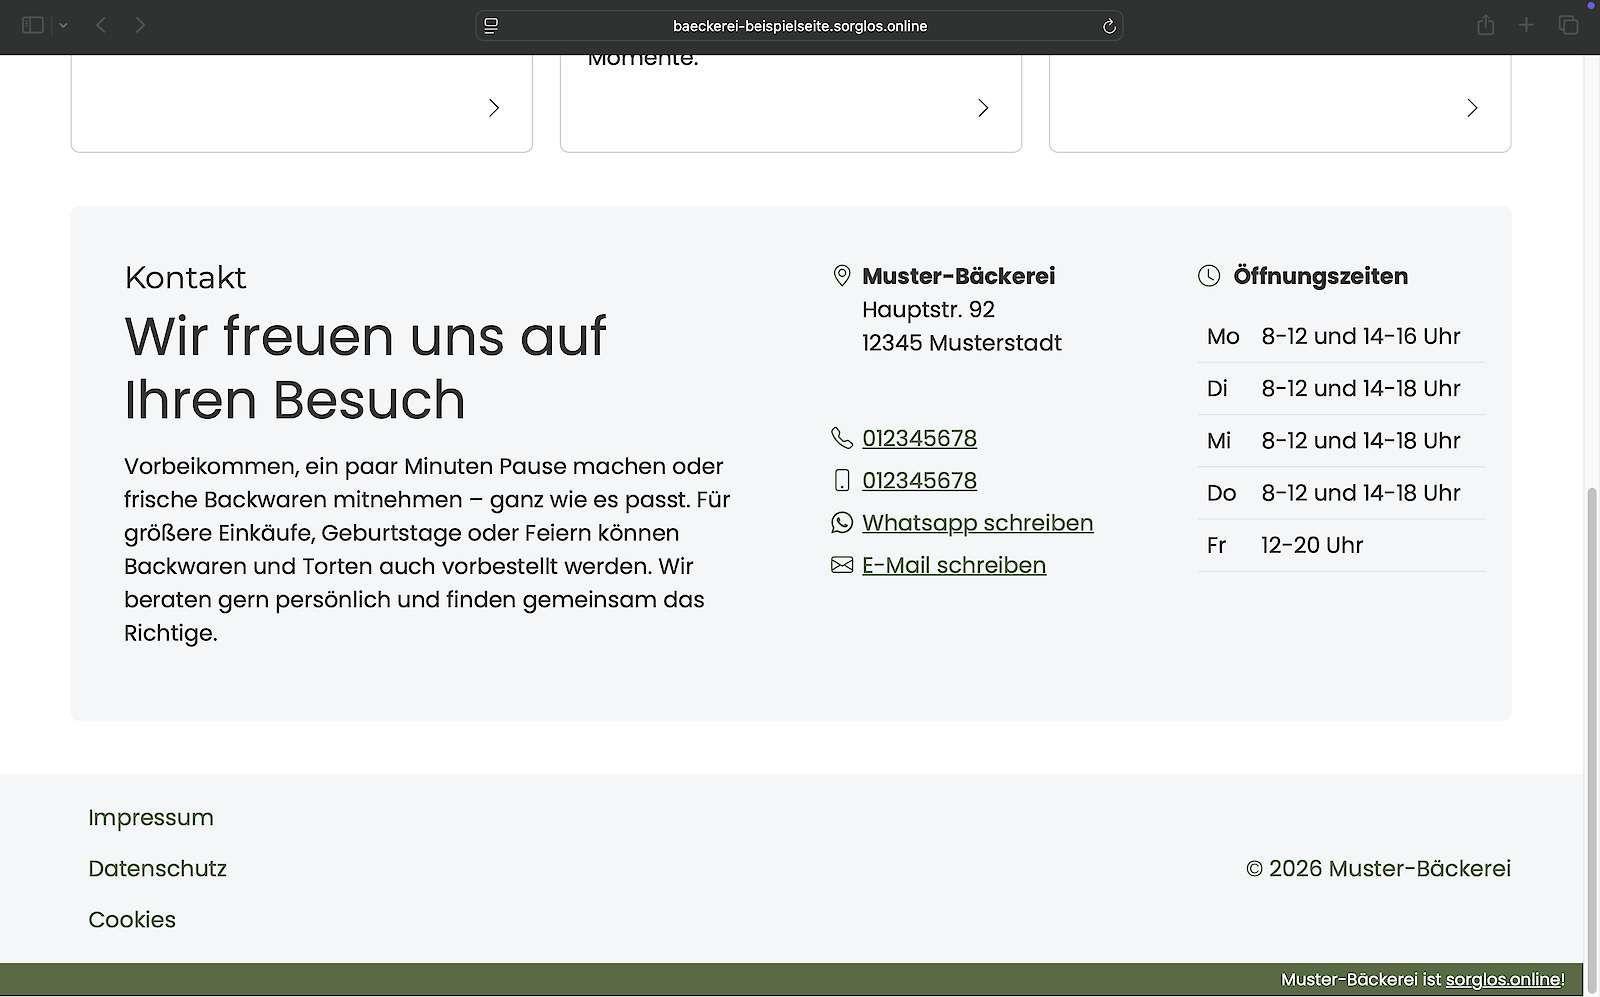Screen dimensions: 1600x997
Task: Open the middle card's chevron arrow
Action: click(982, 108)
